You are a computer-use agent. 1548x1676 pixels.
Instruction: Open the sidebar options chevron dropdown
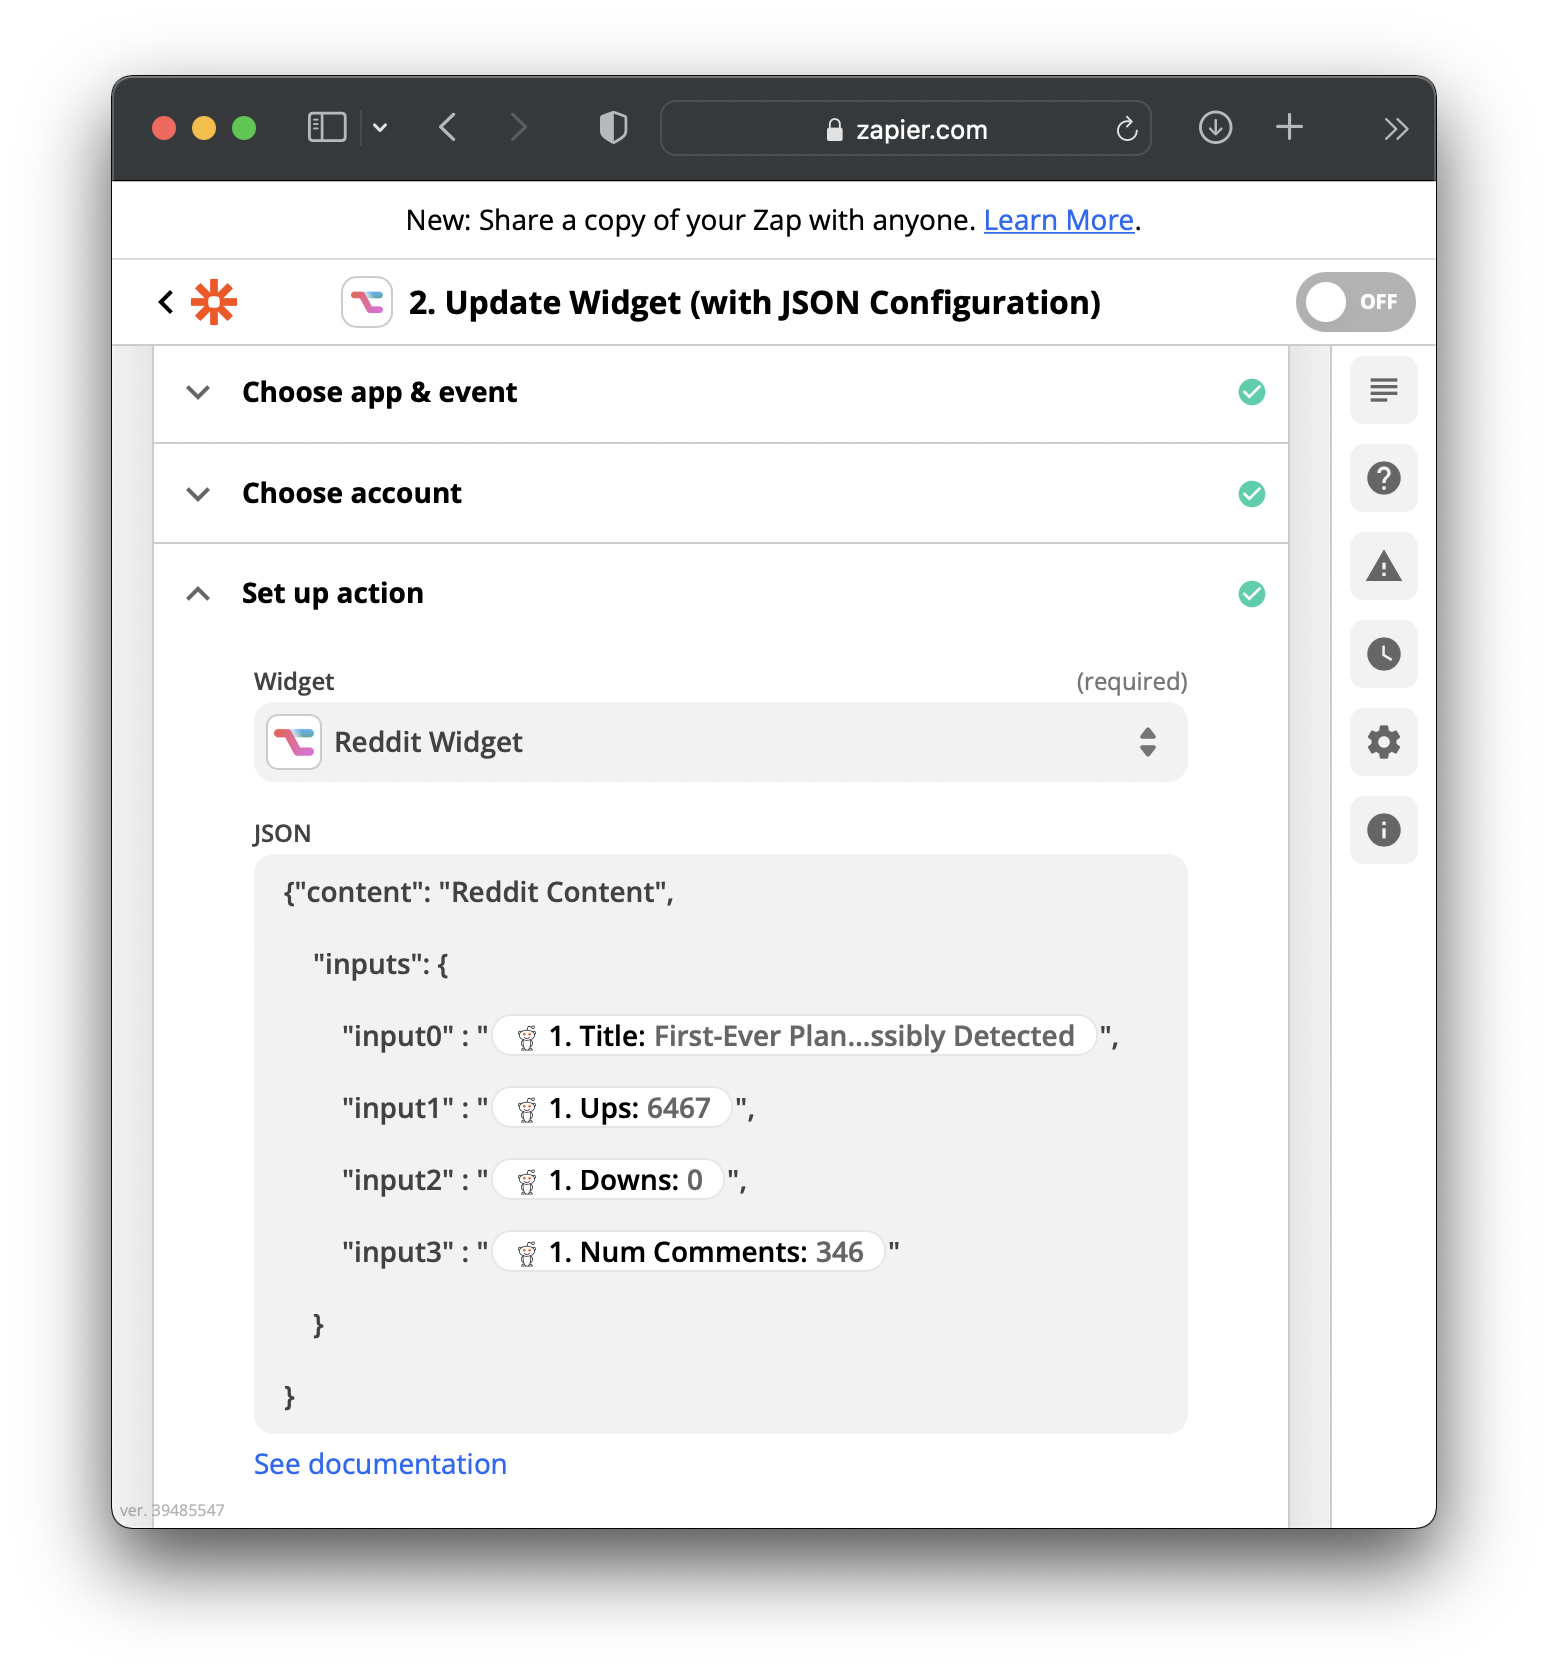click(380, 128)
